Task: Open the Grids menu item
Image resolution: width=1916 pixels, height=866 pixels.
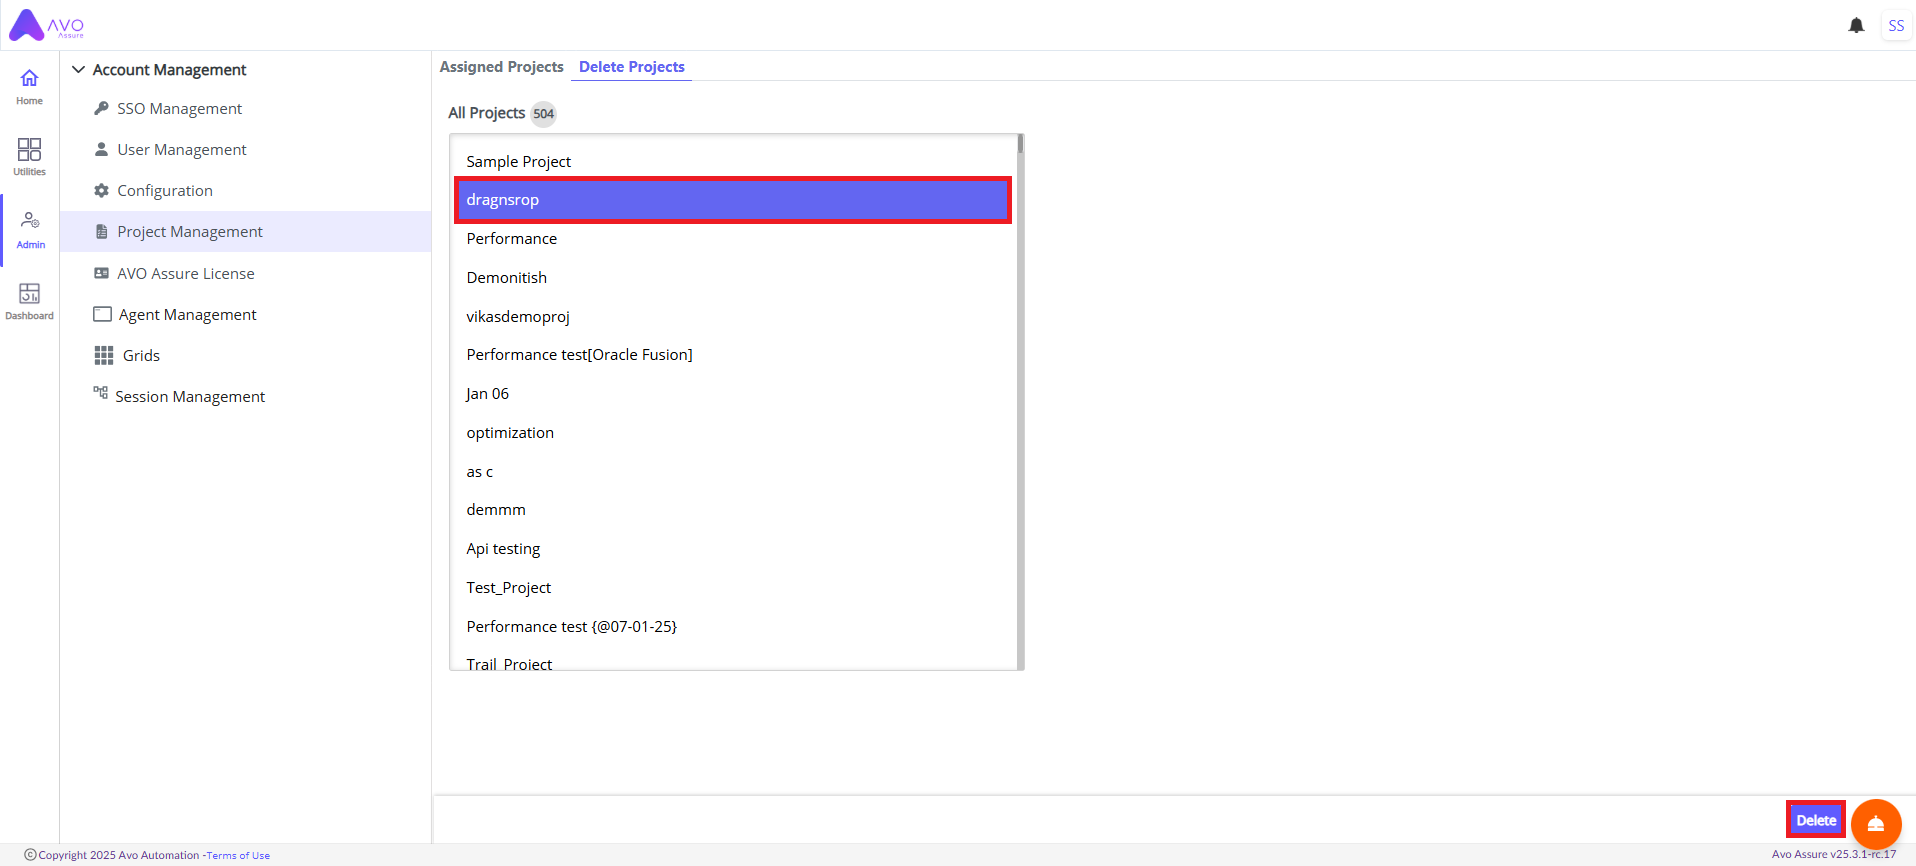Action: (x=141, y=356)
